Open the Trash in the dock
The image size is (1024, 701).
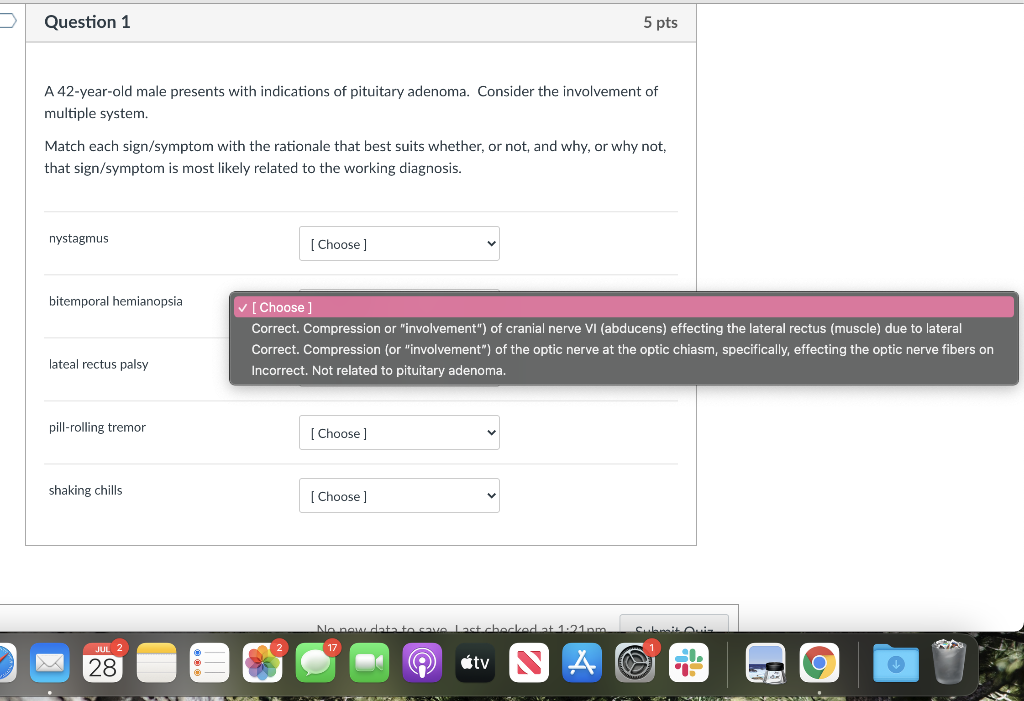coord(948,661)
